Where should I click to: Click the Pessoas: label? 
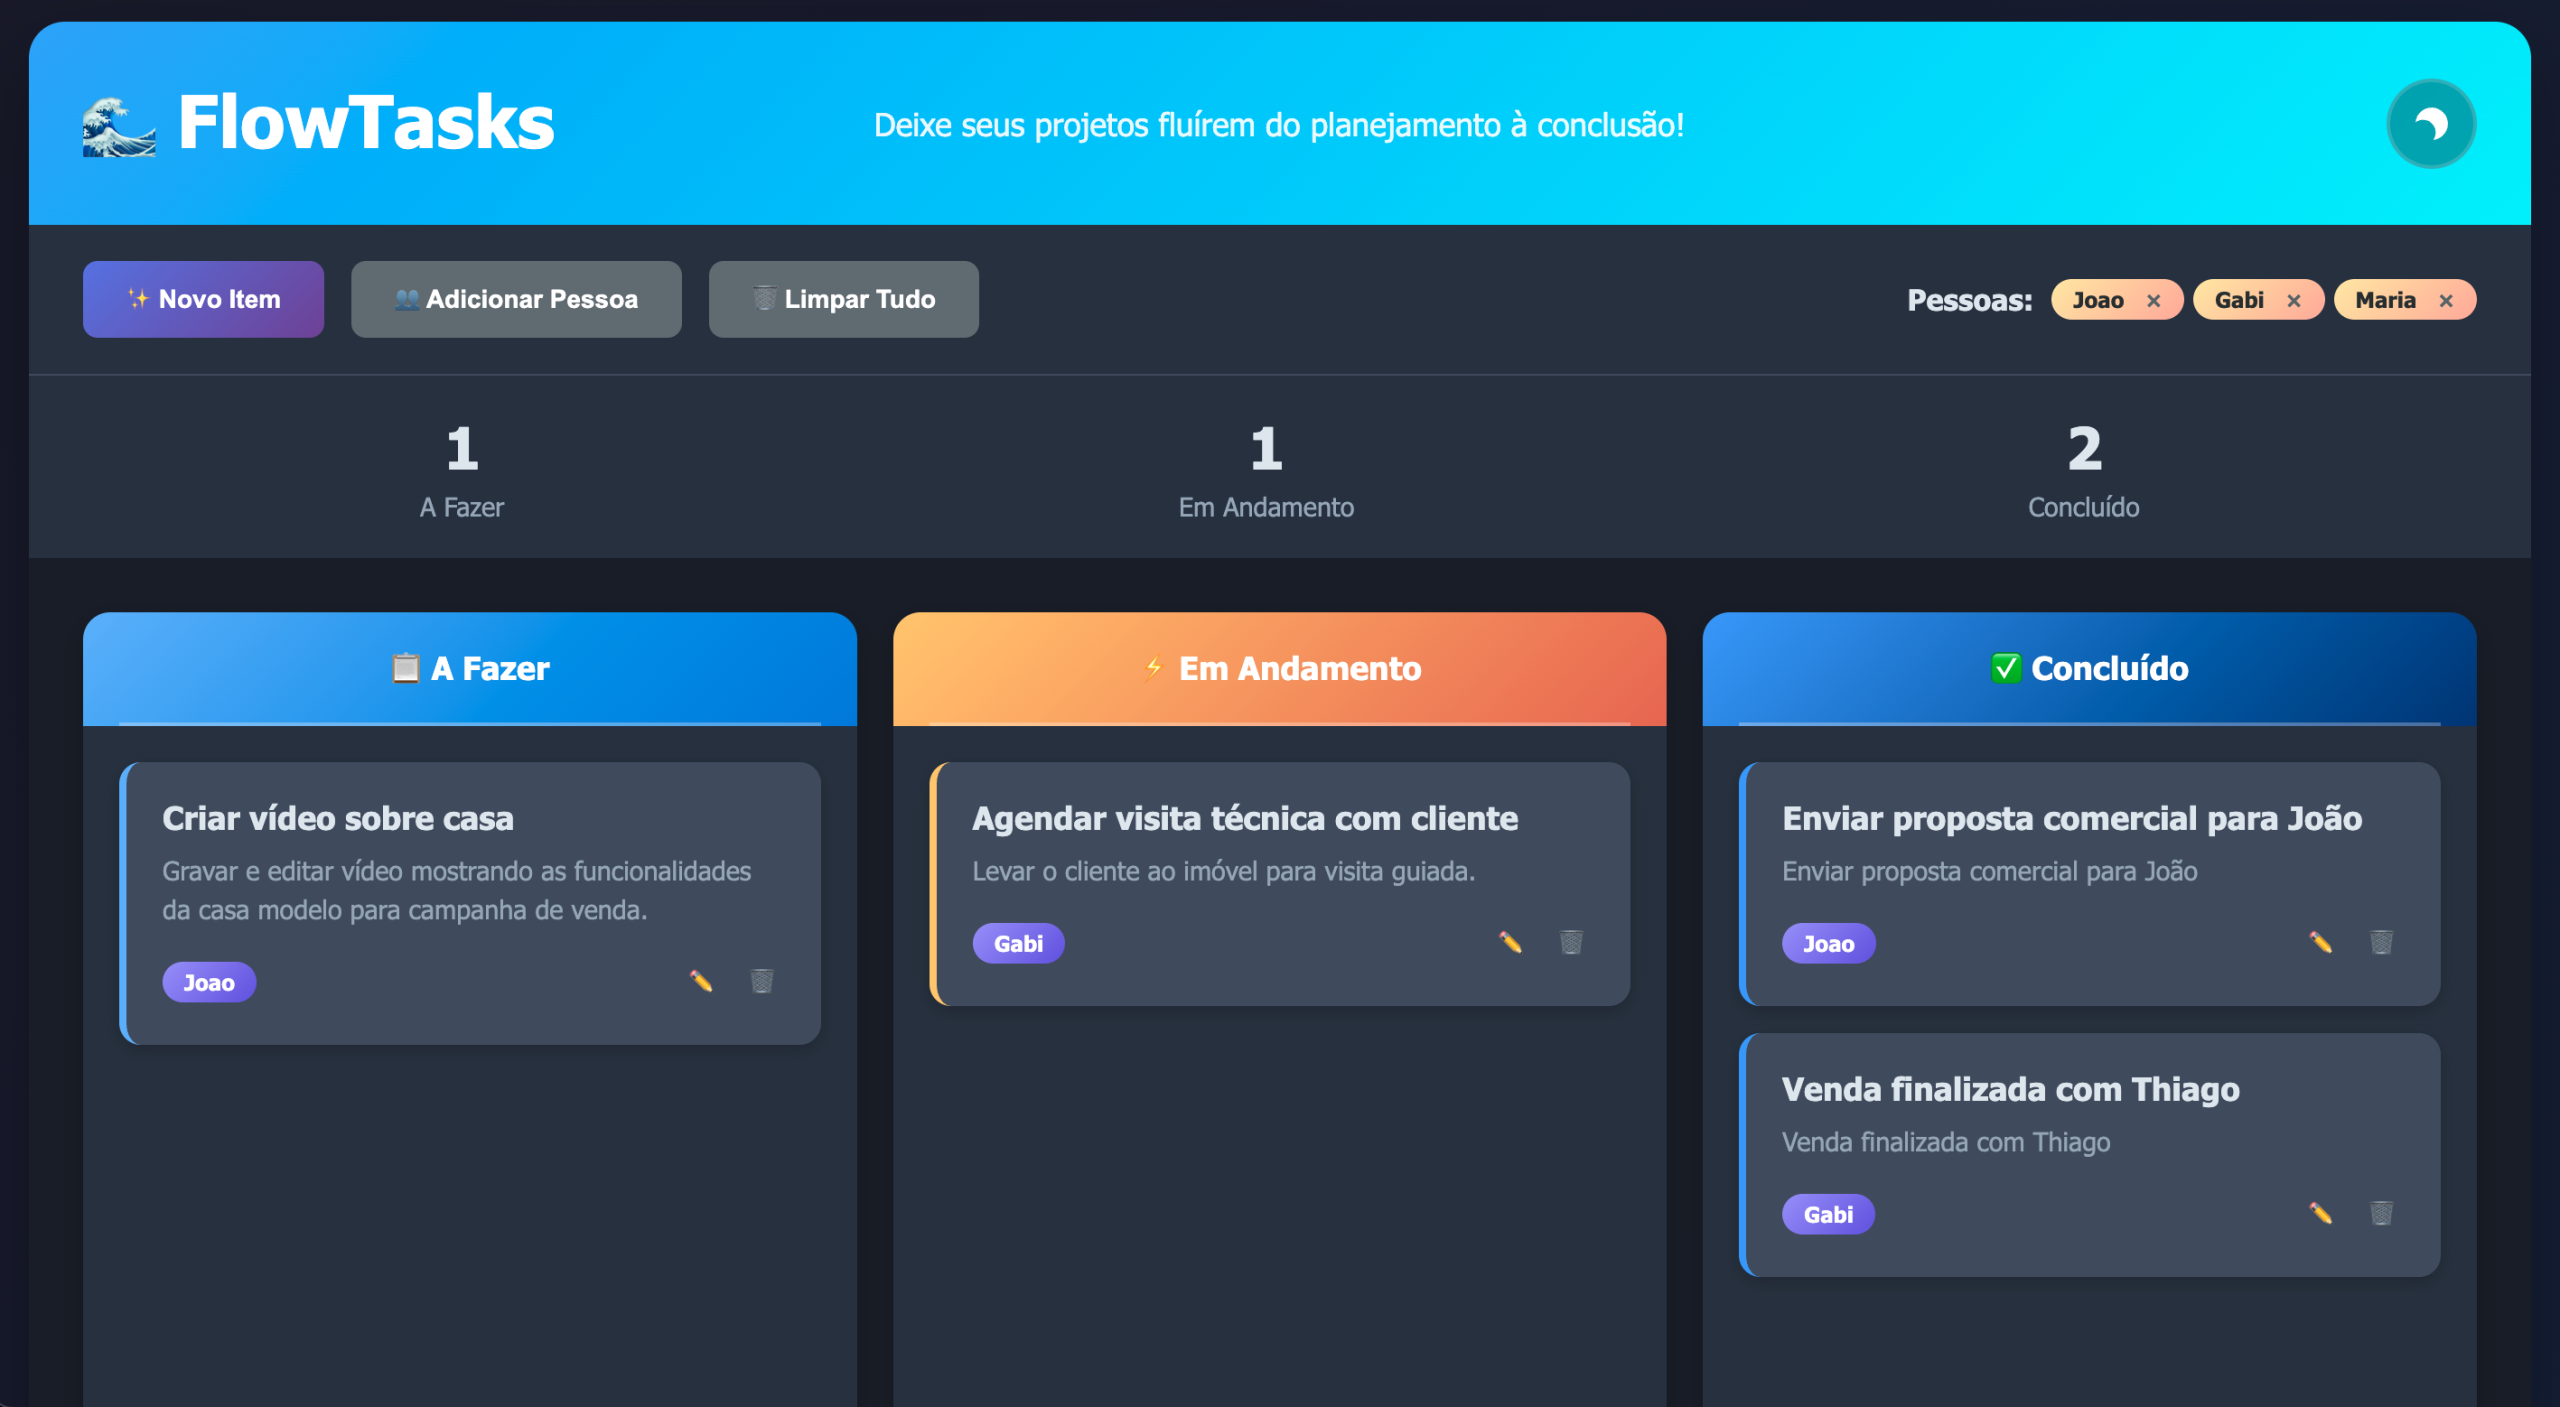coord(1969,300)
